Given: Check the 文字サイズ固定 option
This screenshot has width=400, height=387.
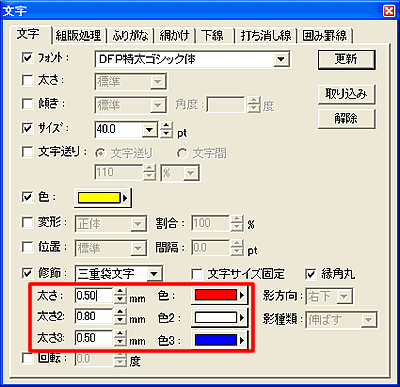Looking at the screenshot, I should (x=197, y=275).
